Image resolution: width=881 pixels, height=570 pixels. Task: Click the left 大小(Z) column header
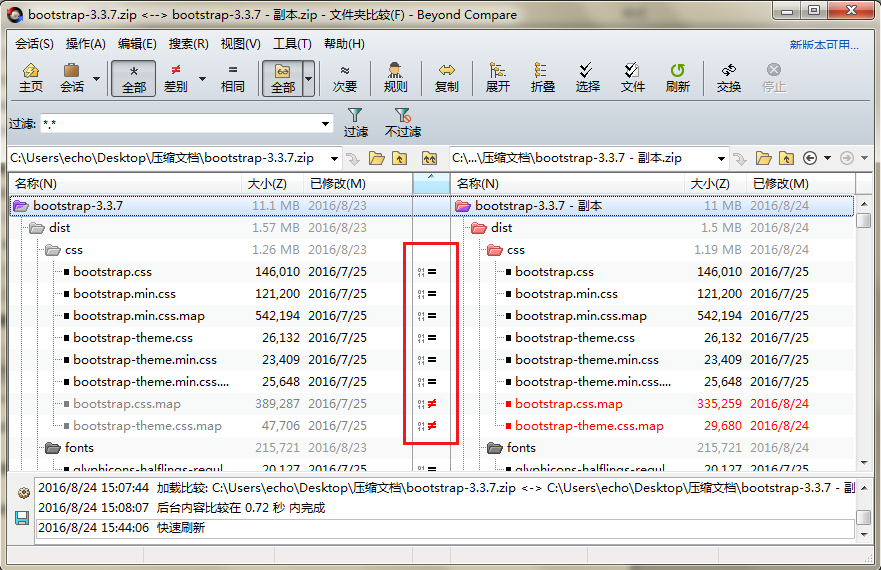[x=273, y=184]
